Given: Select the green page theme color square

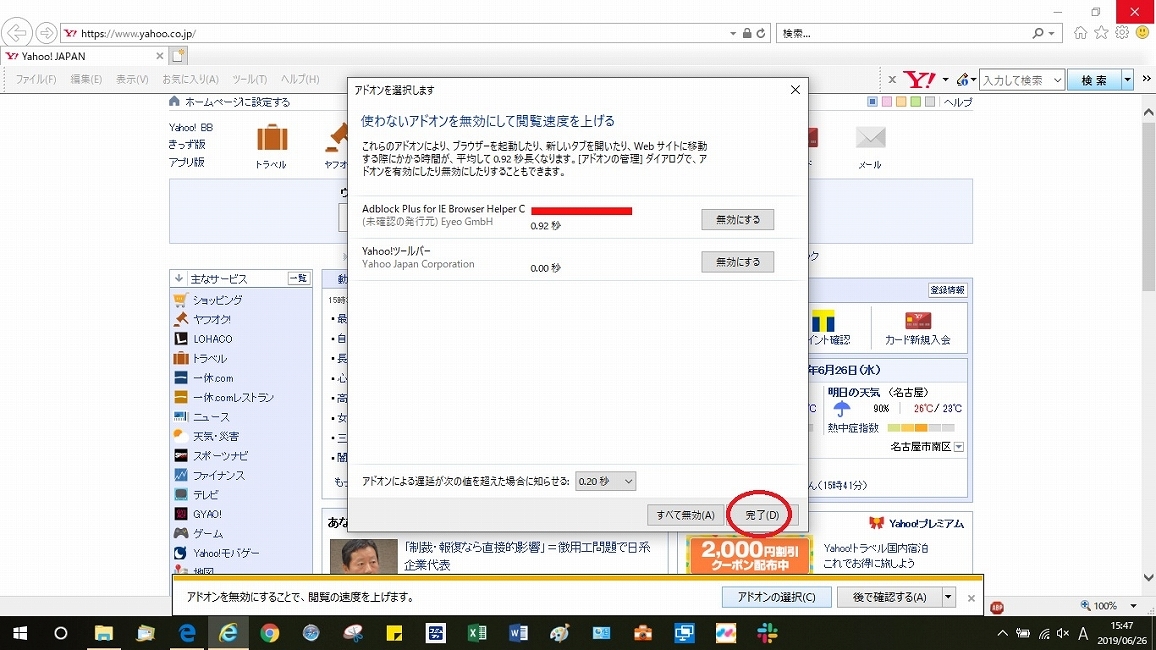Looking at the screenshot, I should (915, 102).
